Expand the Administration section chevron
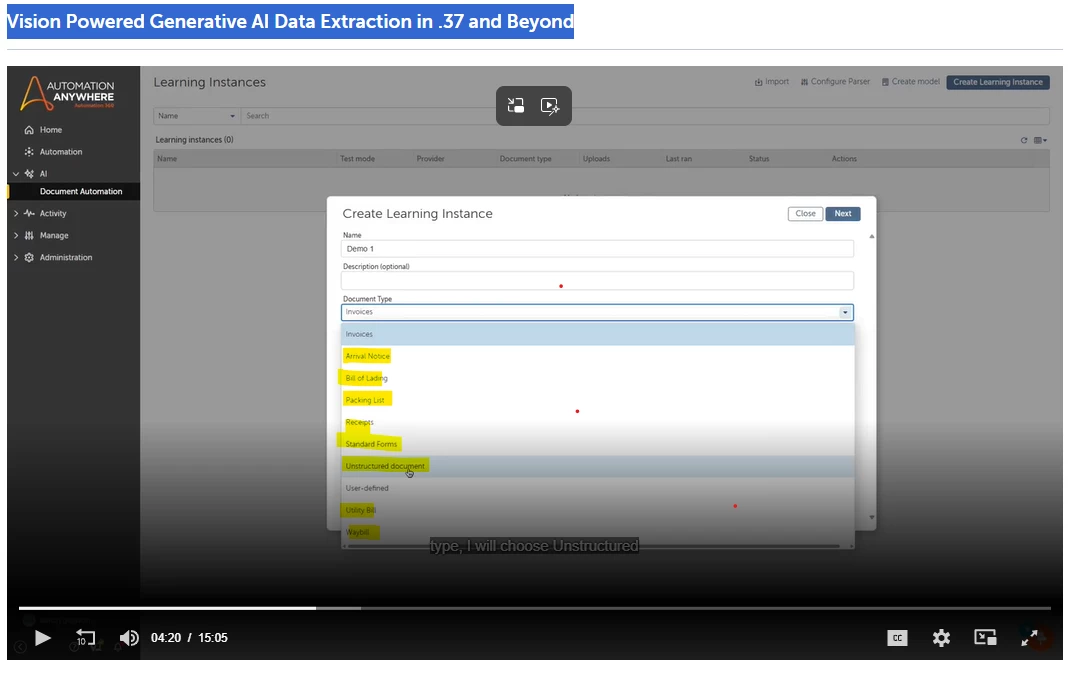Screen dimensions: 1075x687 (x=16, y=257)
